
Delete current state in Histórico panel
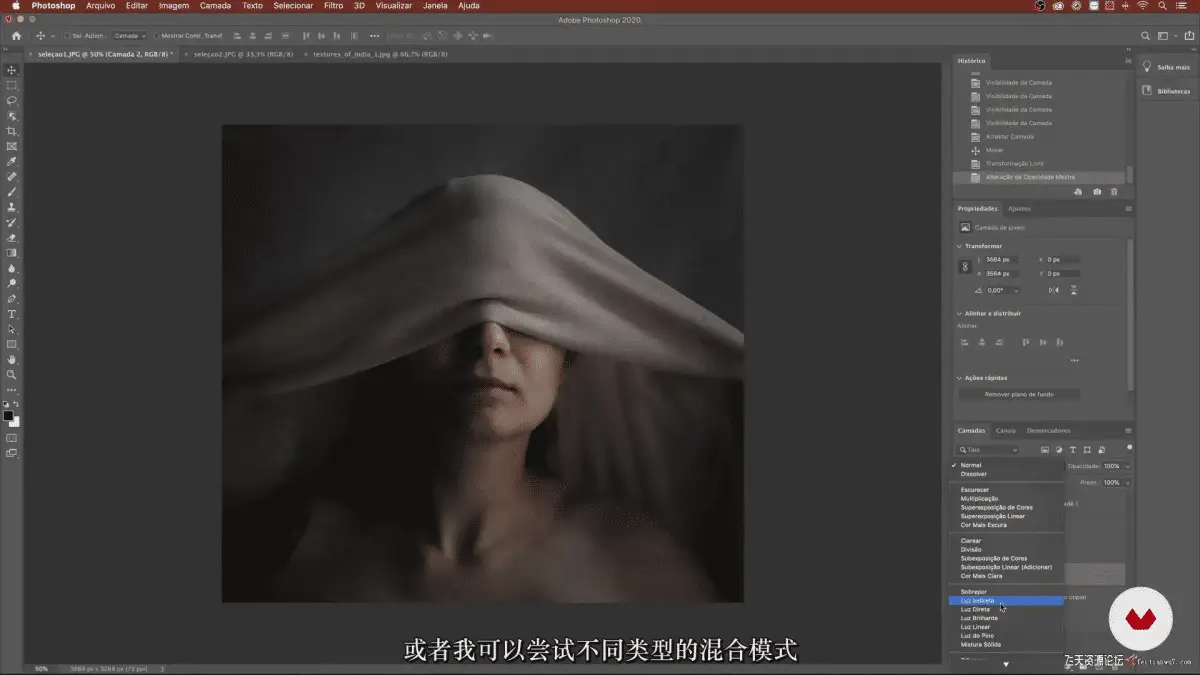[1114, 192]
